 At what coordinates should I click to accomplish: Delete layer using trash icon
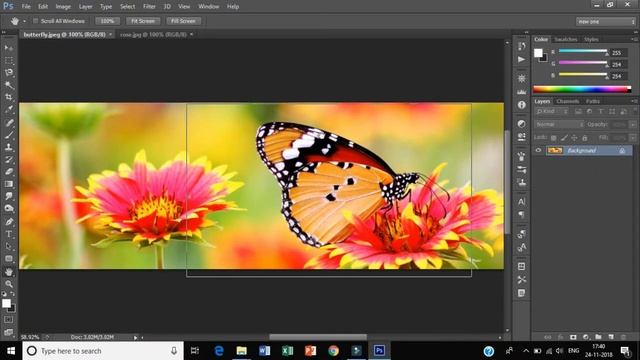623,337
